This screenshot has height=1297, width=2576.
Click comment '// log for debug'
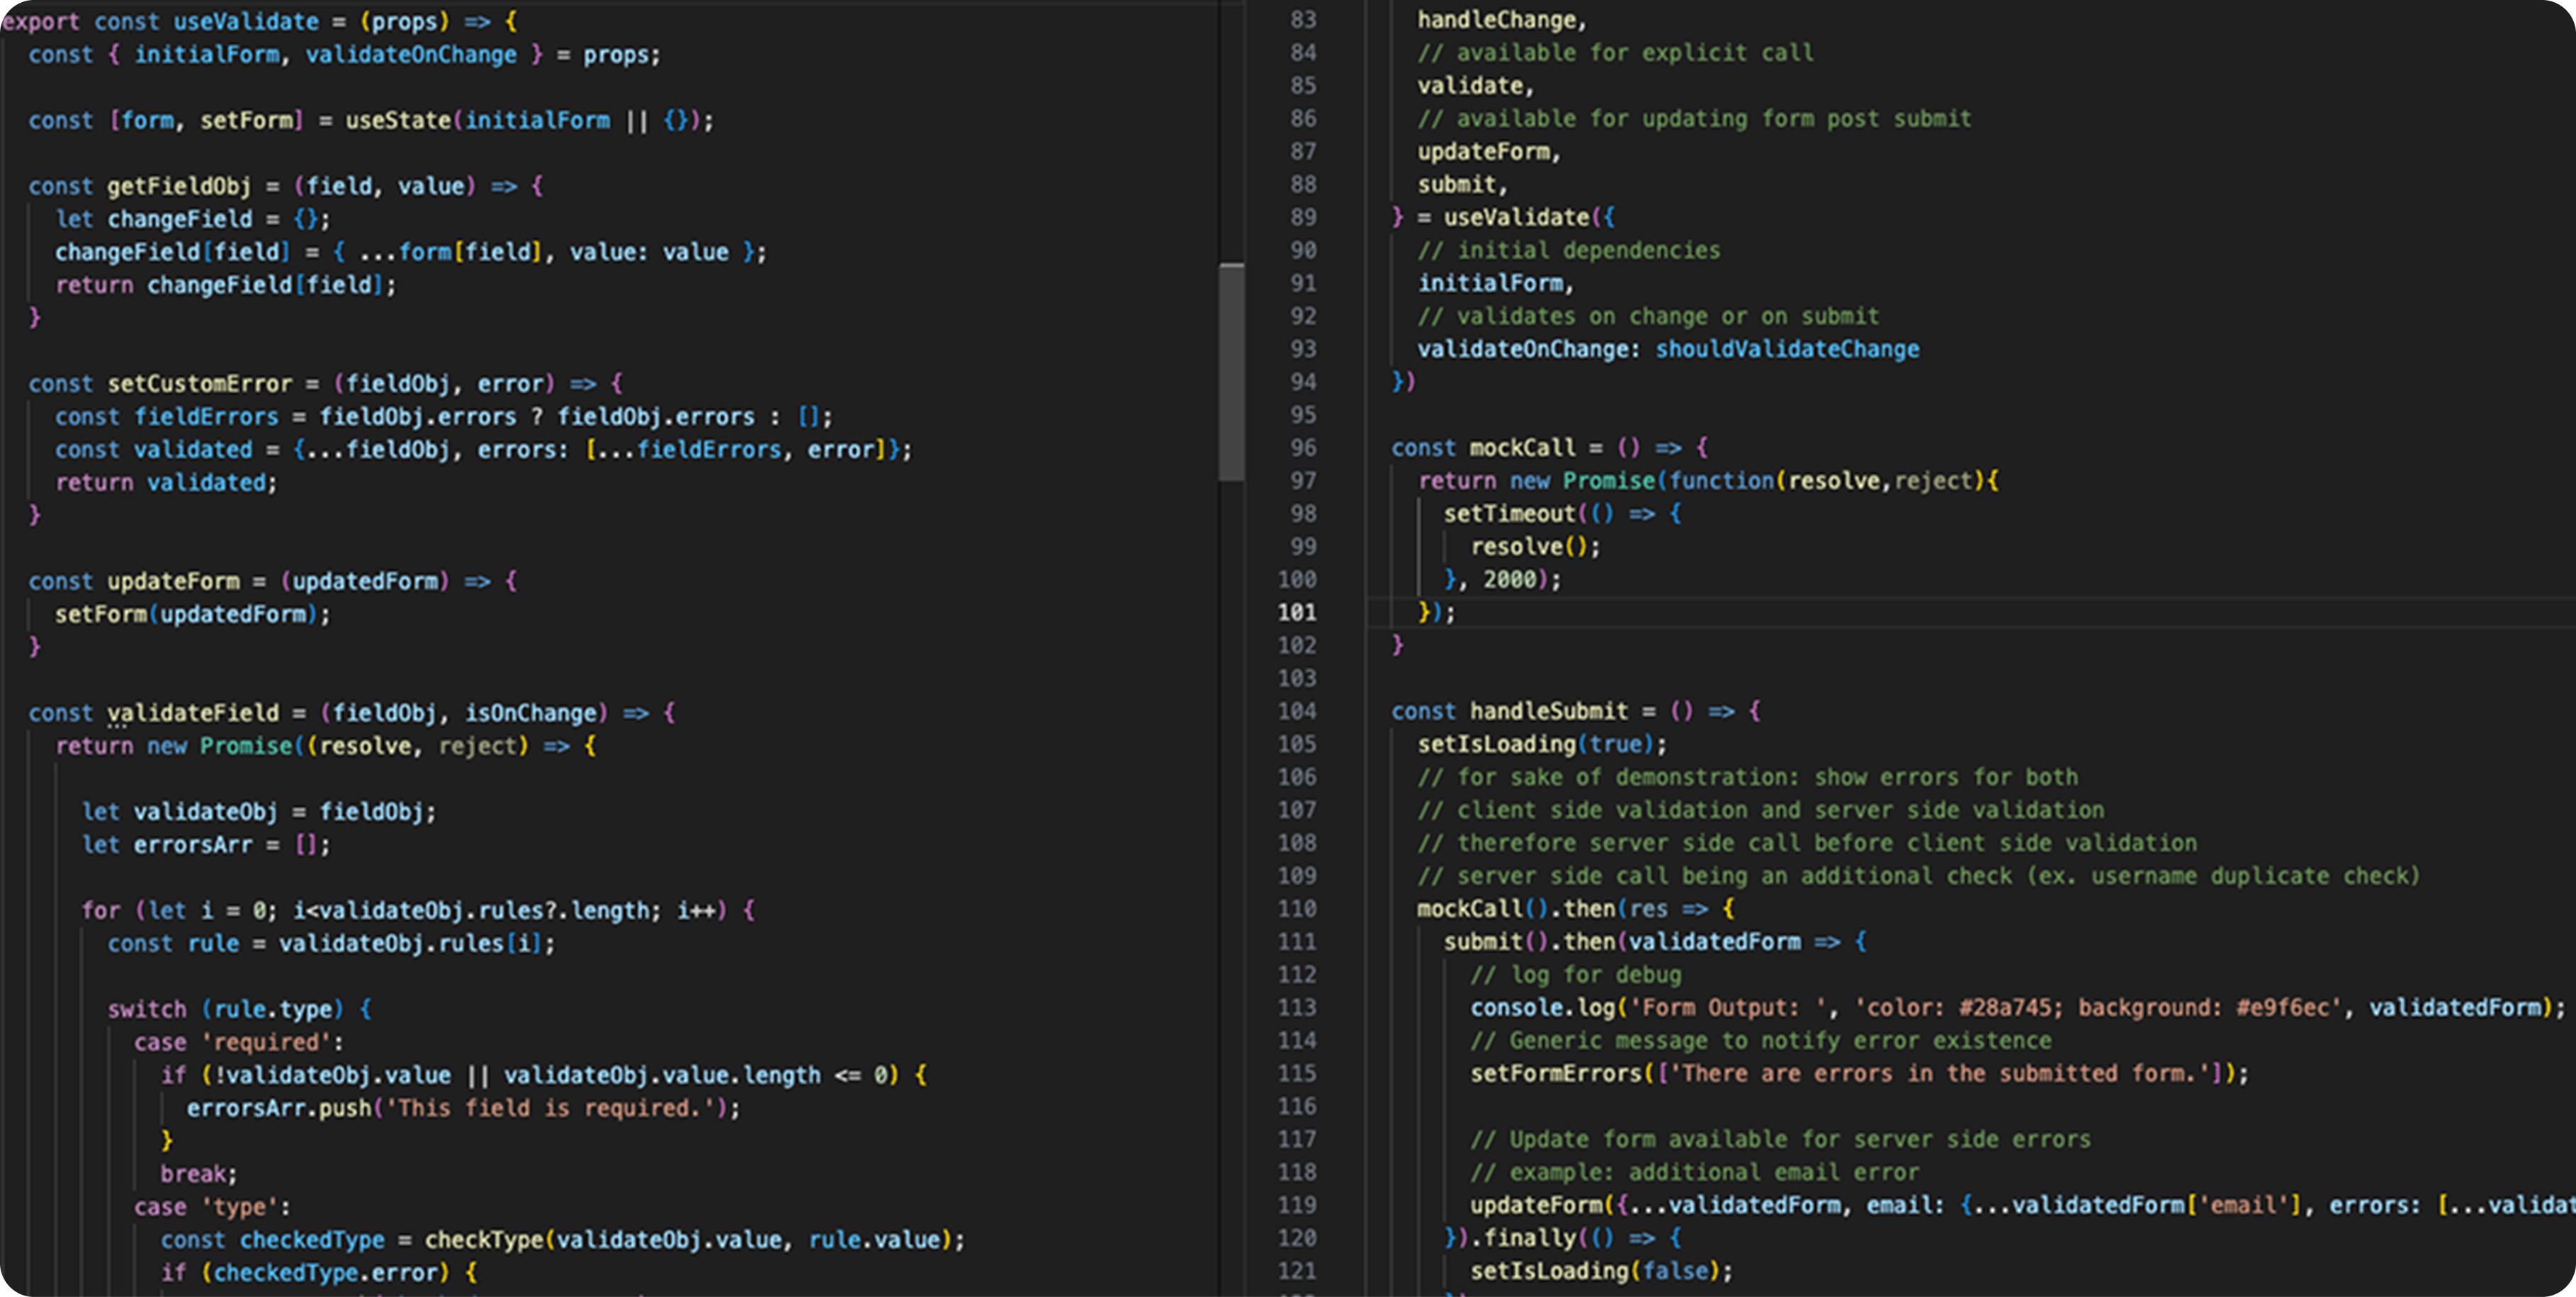click(x=1575, y=975)
